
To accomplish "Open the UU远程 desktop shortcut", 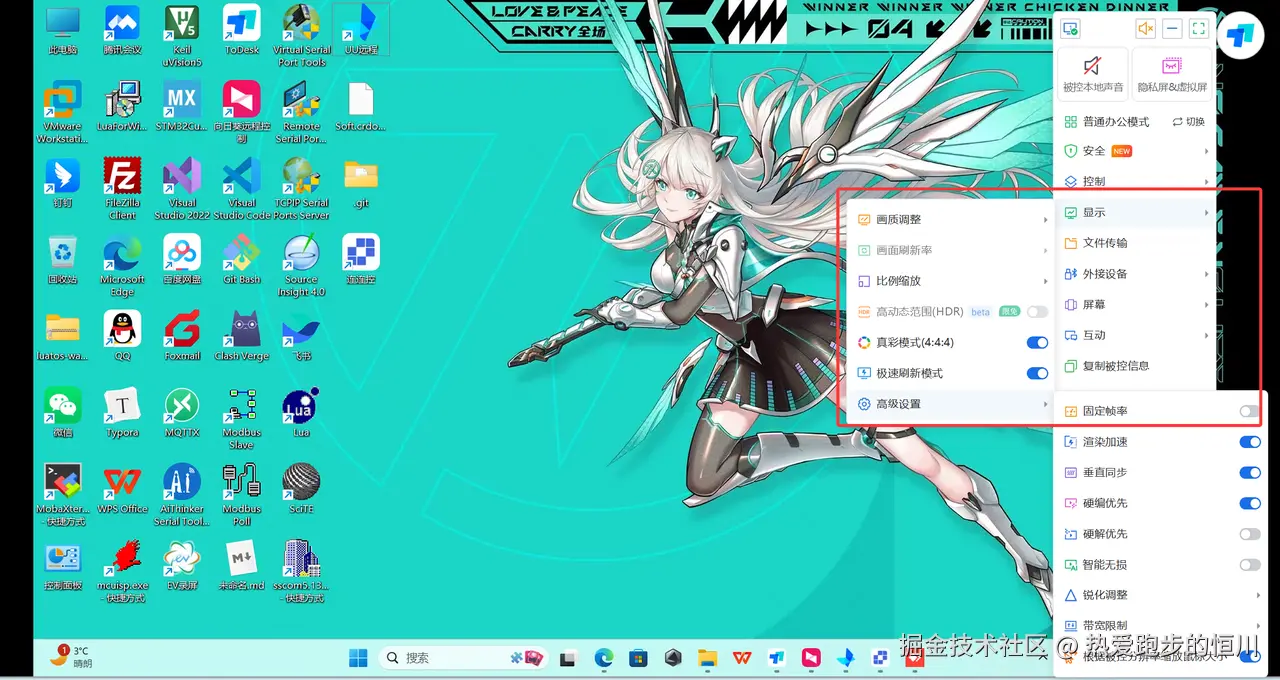I will point(361,29).
